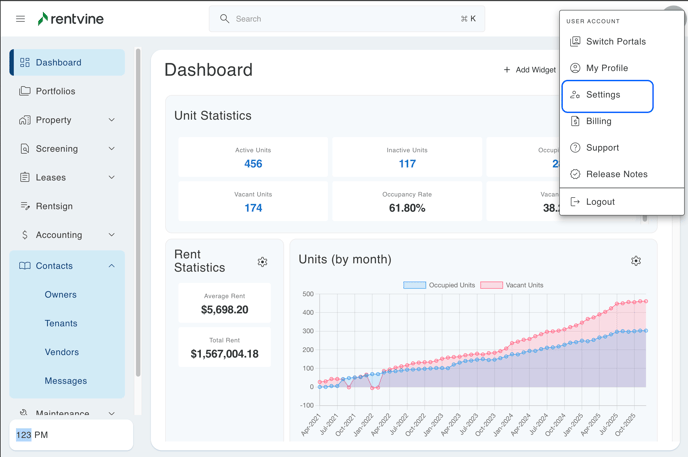Expand the Leases sidebar section
This screenshot has height=457, width=688.
click(111, 178)
